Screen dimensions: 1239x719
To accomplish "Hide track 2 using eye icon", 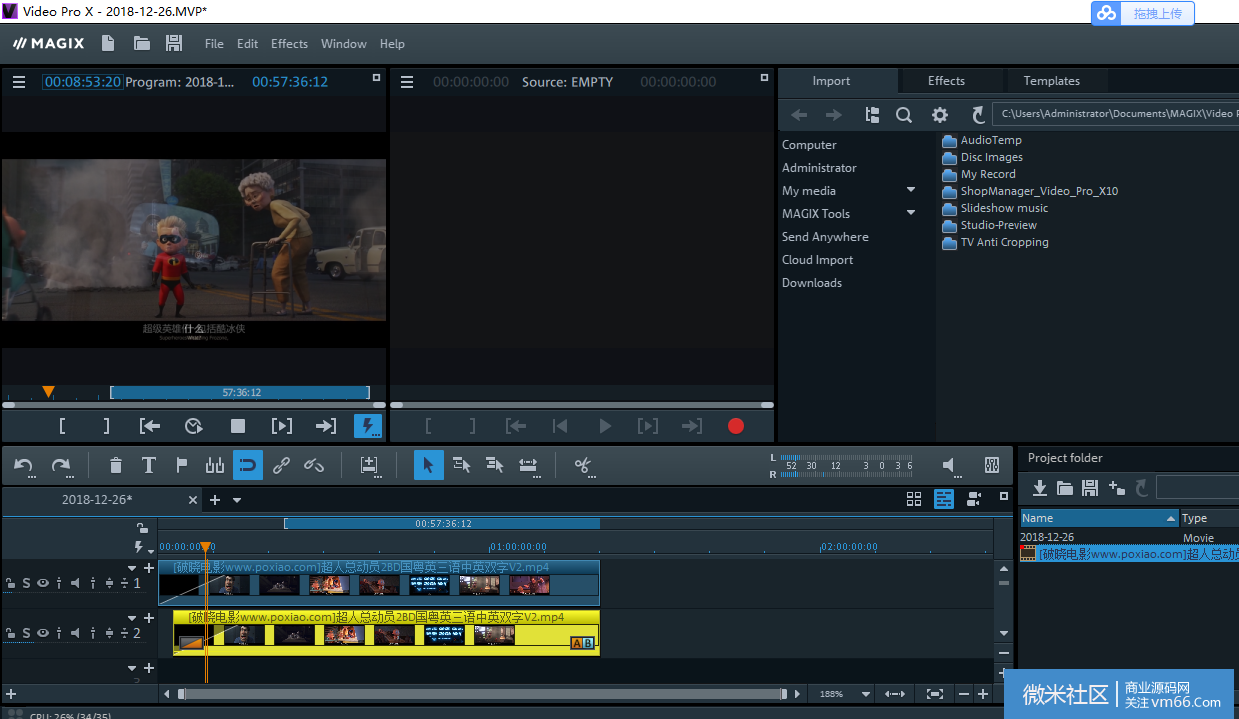I will (x=43, y=633).
